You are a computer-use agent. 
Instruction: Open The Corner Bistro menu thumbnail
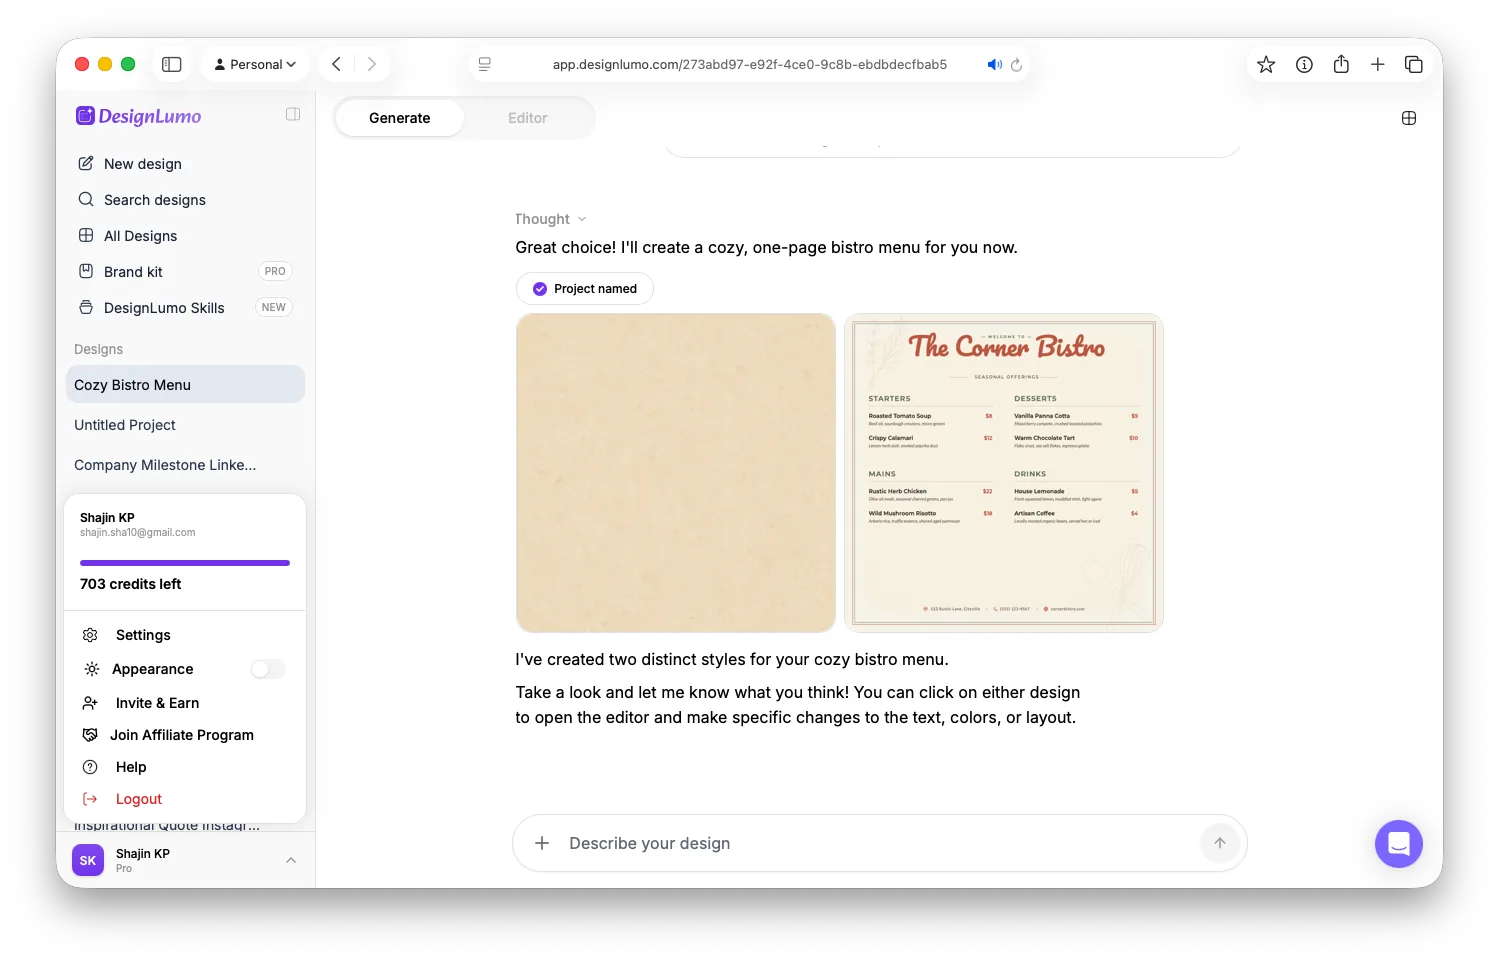click(x=1004, y=473)
